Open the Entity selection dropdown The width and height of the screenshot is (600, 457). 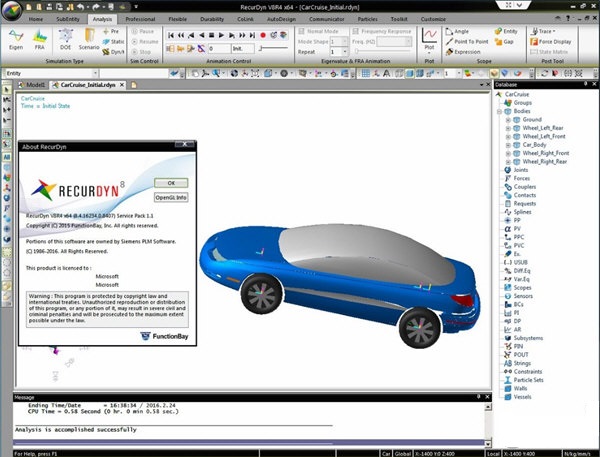(95, 73)
